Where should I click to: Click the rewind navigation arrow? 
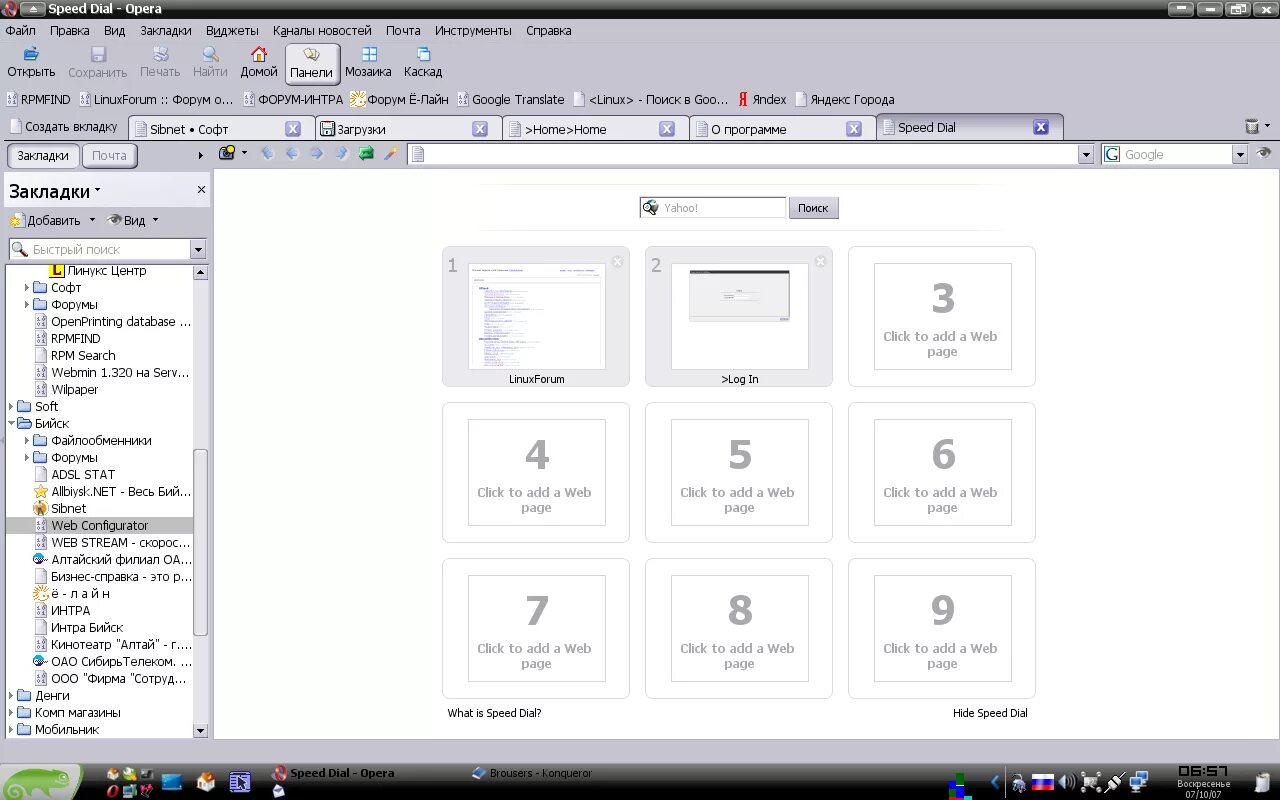pyautogui.click(x=267, y=154)
